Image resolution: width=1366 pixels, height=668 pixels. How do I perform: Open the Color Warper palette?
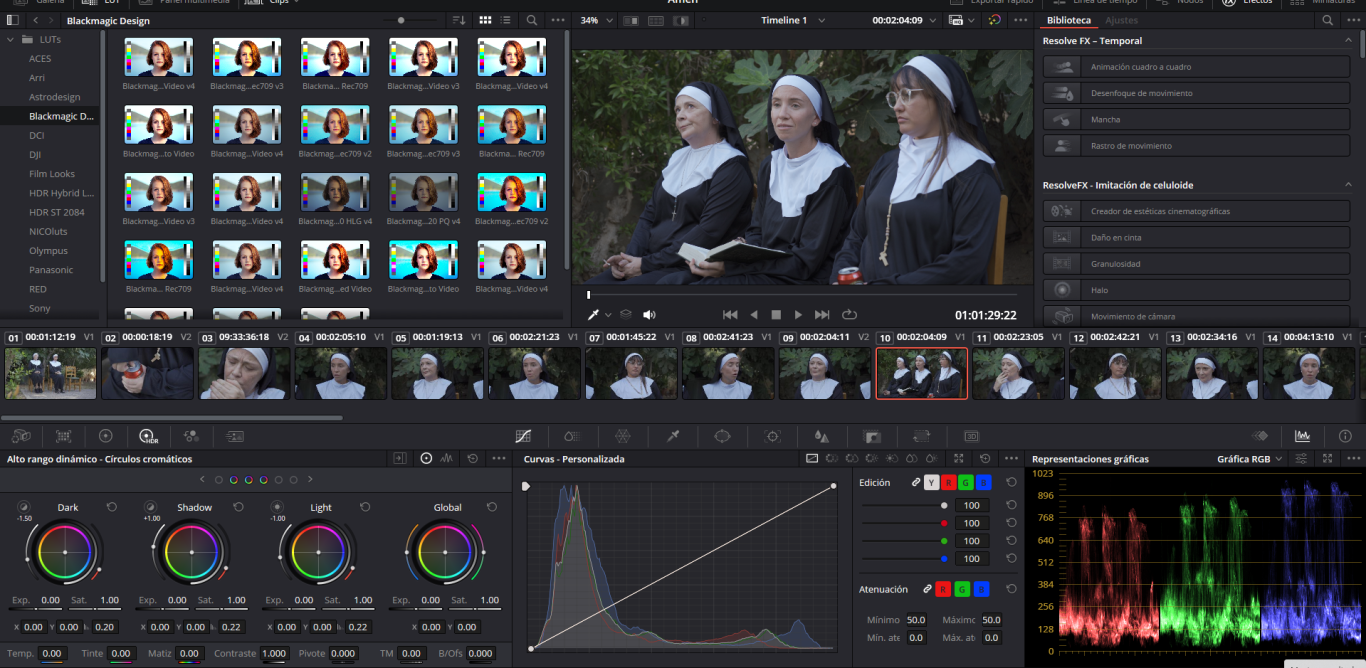pos(622,436)
